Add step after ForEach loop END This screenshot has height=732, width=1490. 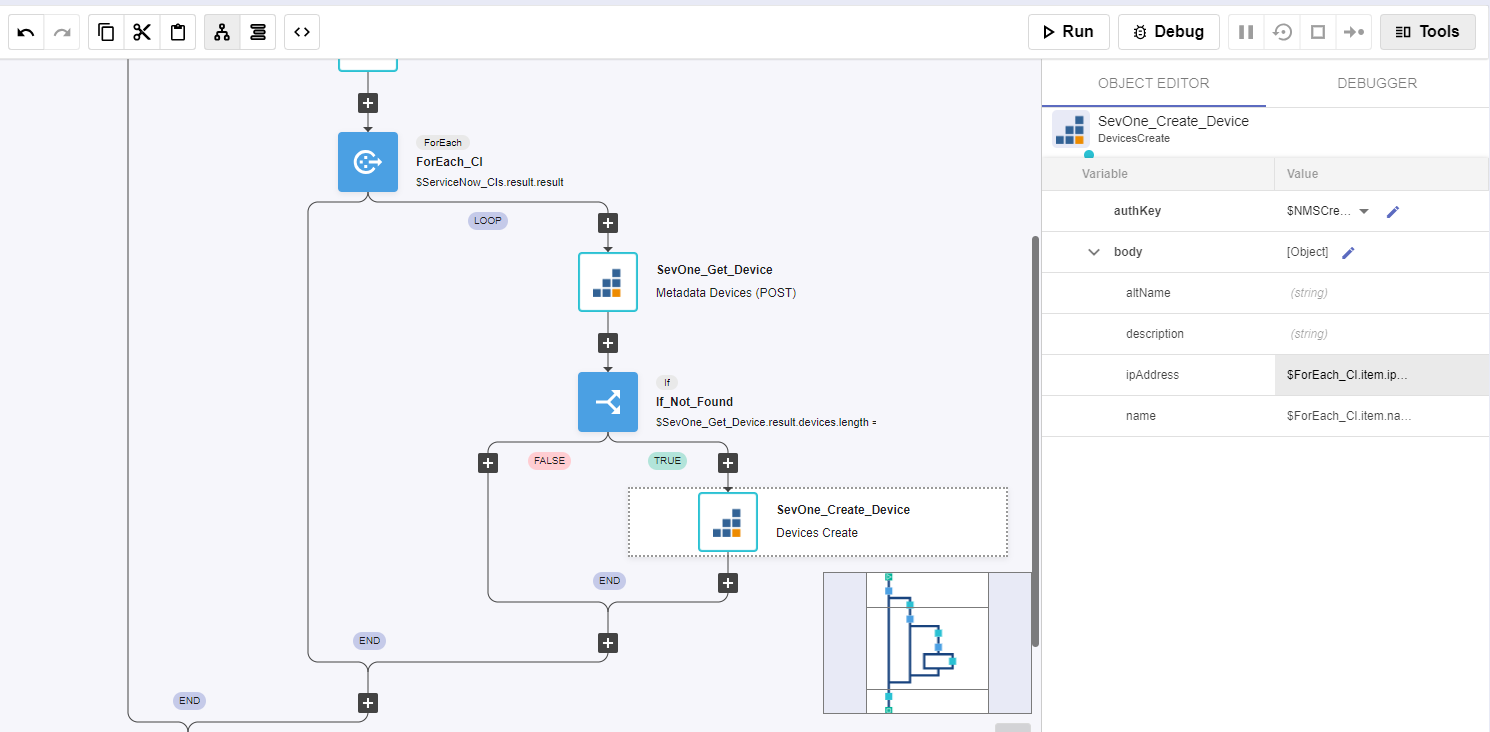pyautogui.click(x=368, y=703)
